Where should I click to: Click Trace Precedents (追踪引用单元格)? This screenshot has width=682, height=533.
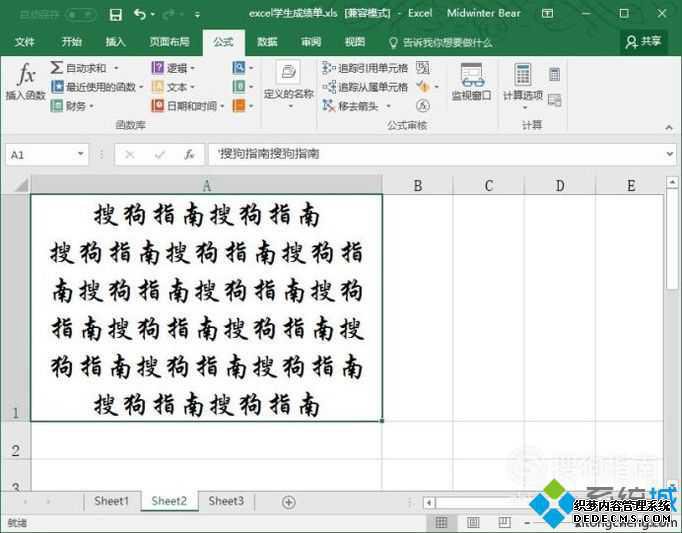pos(365,68)
